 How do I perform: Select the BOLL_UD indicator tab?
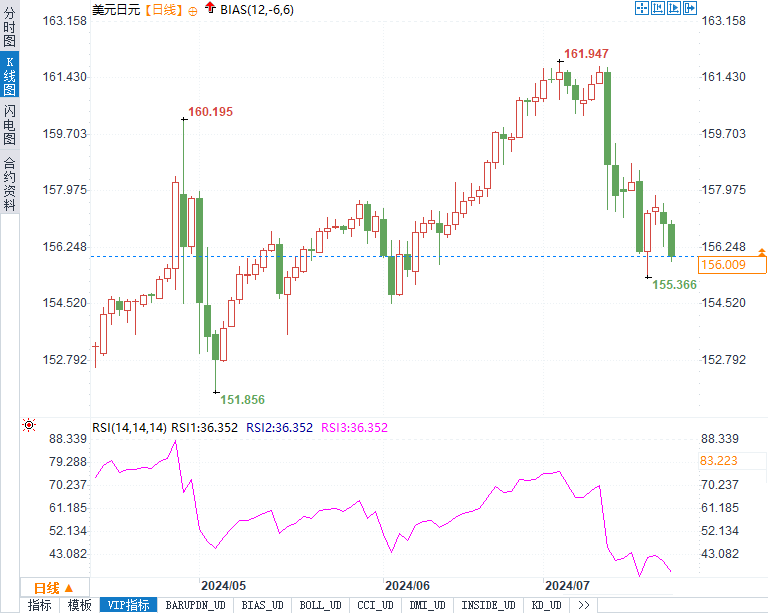(x=319, y=605)
